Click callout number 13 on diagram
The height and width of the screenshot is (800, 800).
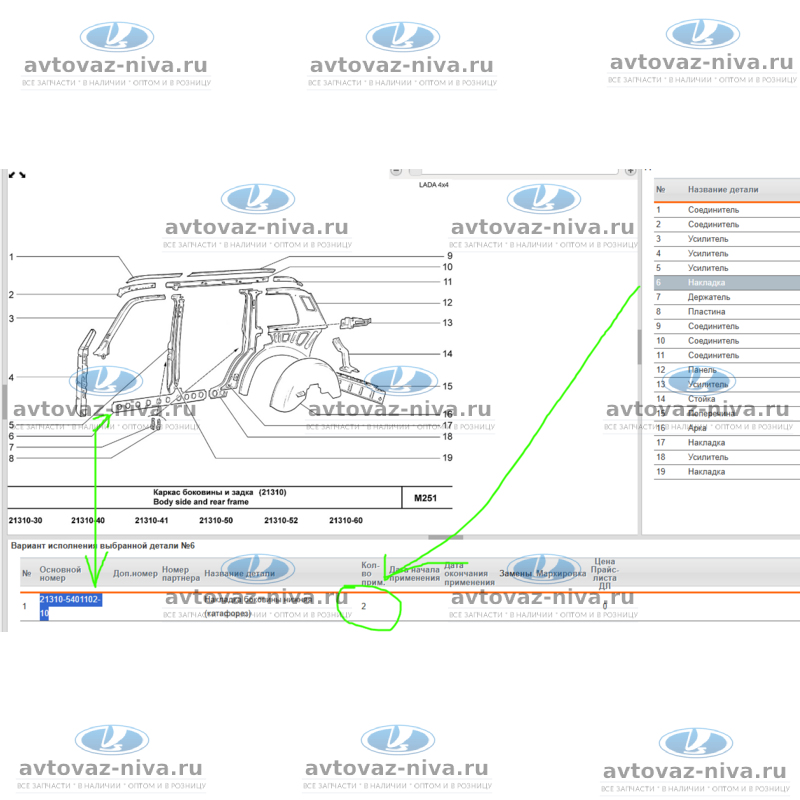(447, 323)
